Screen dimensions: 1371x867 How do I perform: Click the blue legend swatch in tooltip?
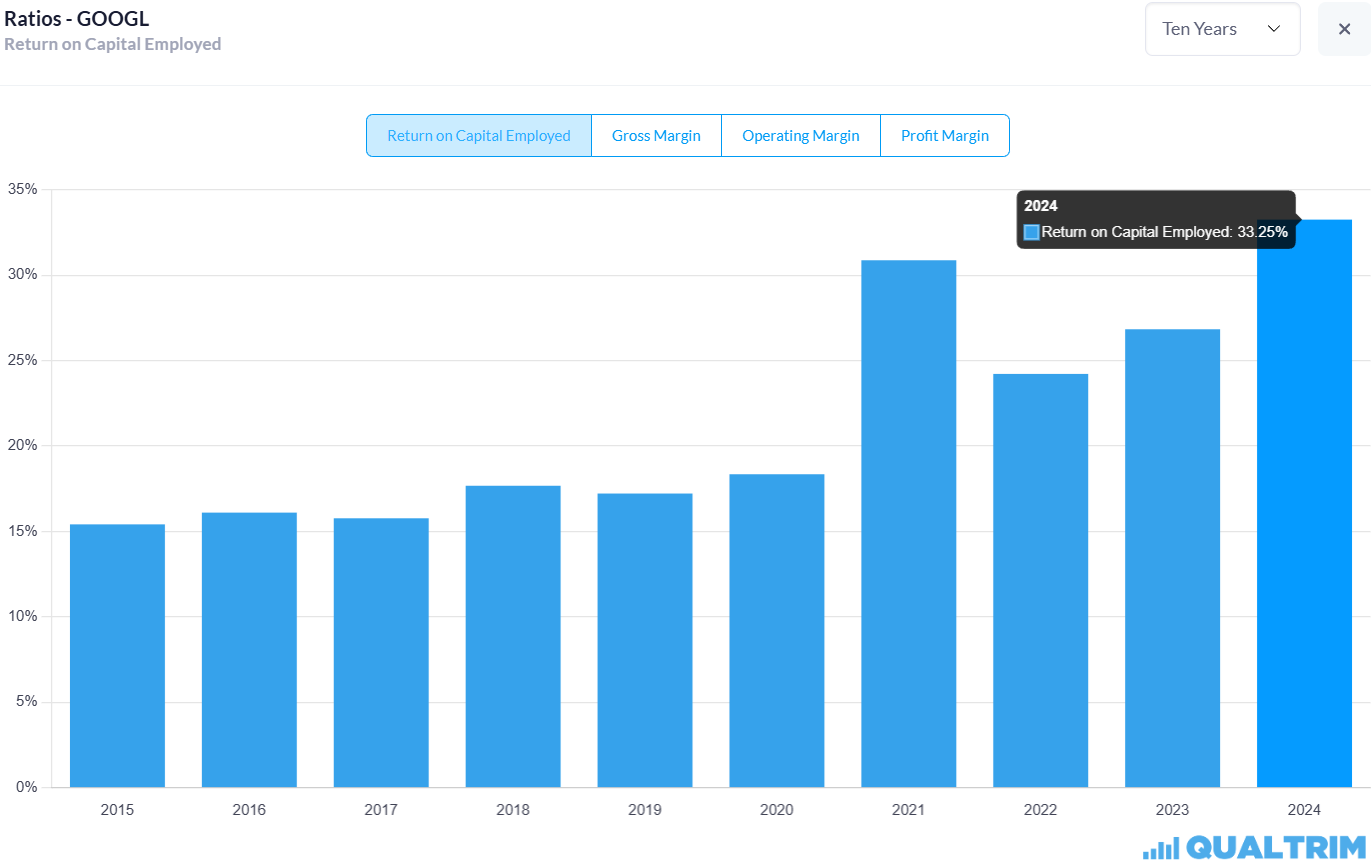pyautogui.click(x=1032, y=232)
